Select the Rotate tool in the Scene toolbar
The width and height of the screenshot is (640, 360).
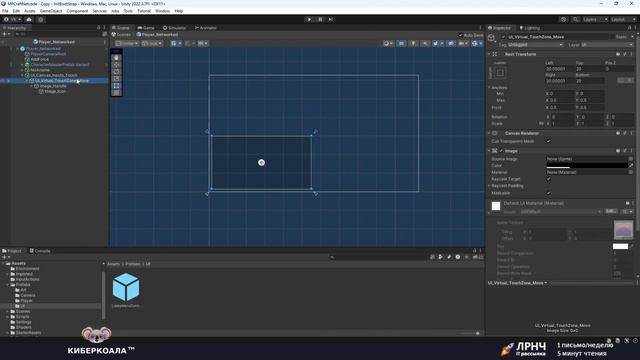(116, 71)
